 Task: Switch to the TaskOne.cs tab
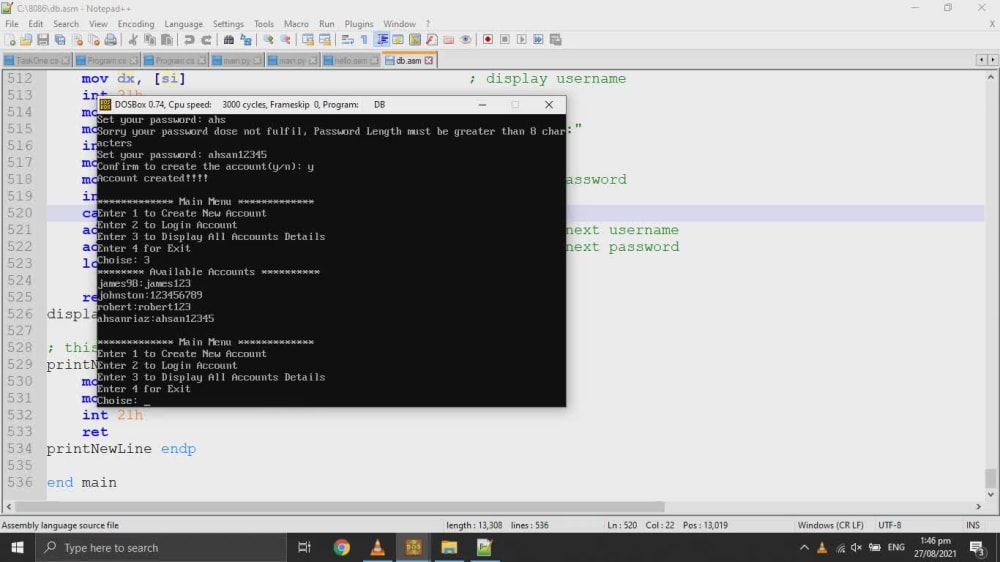37,61
